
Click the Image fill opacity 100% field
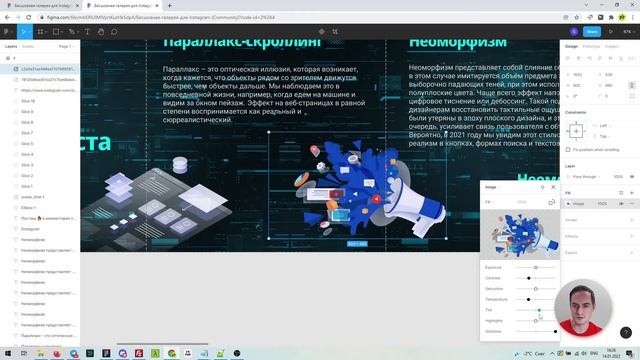(602, 204)
